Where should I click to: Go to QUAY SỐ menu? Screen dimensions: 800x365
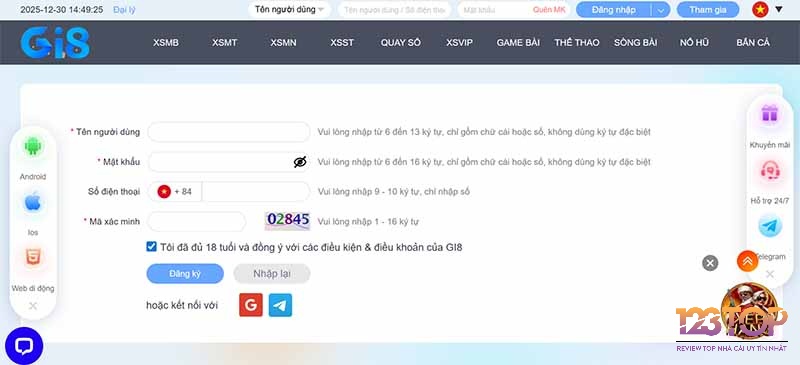pos(401,43)
